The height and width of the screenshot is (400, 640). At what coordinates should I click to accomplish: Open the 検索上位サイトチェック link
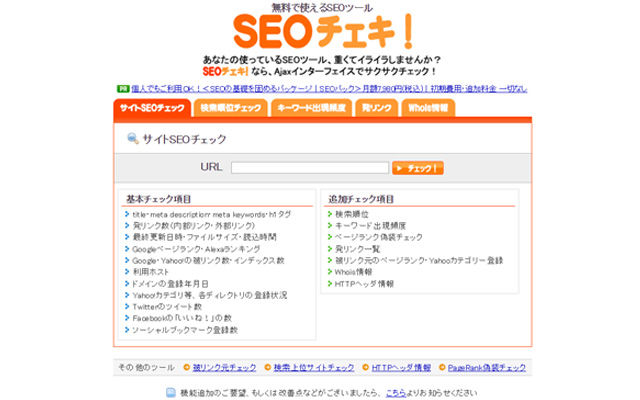[314, 368]
